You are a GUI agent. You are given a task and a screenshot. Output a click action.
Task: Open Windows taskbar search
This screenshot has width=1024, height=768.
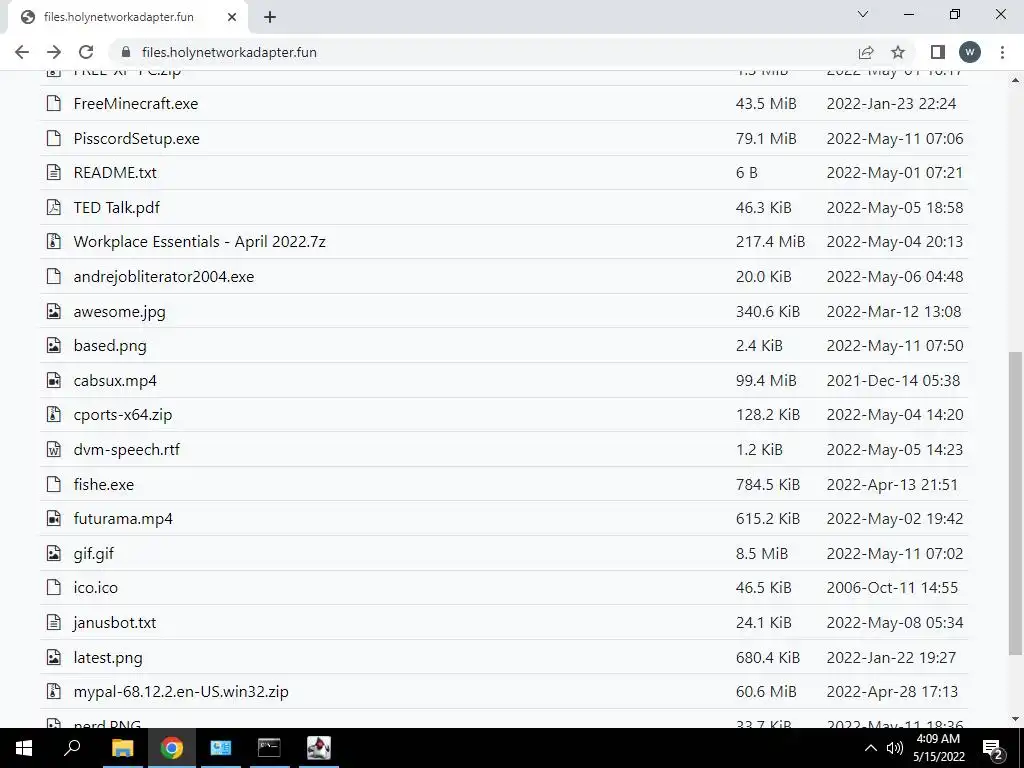click(72, 748)
